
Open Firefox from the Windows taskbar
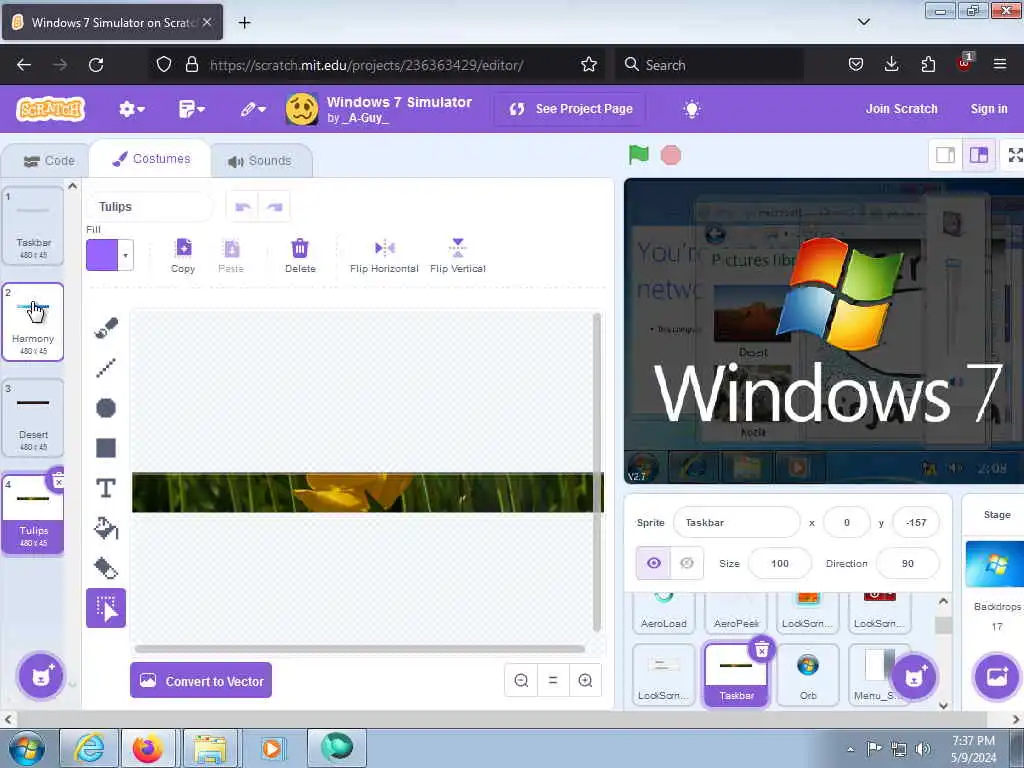click(148, 748)
